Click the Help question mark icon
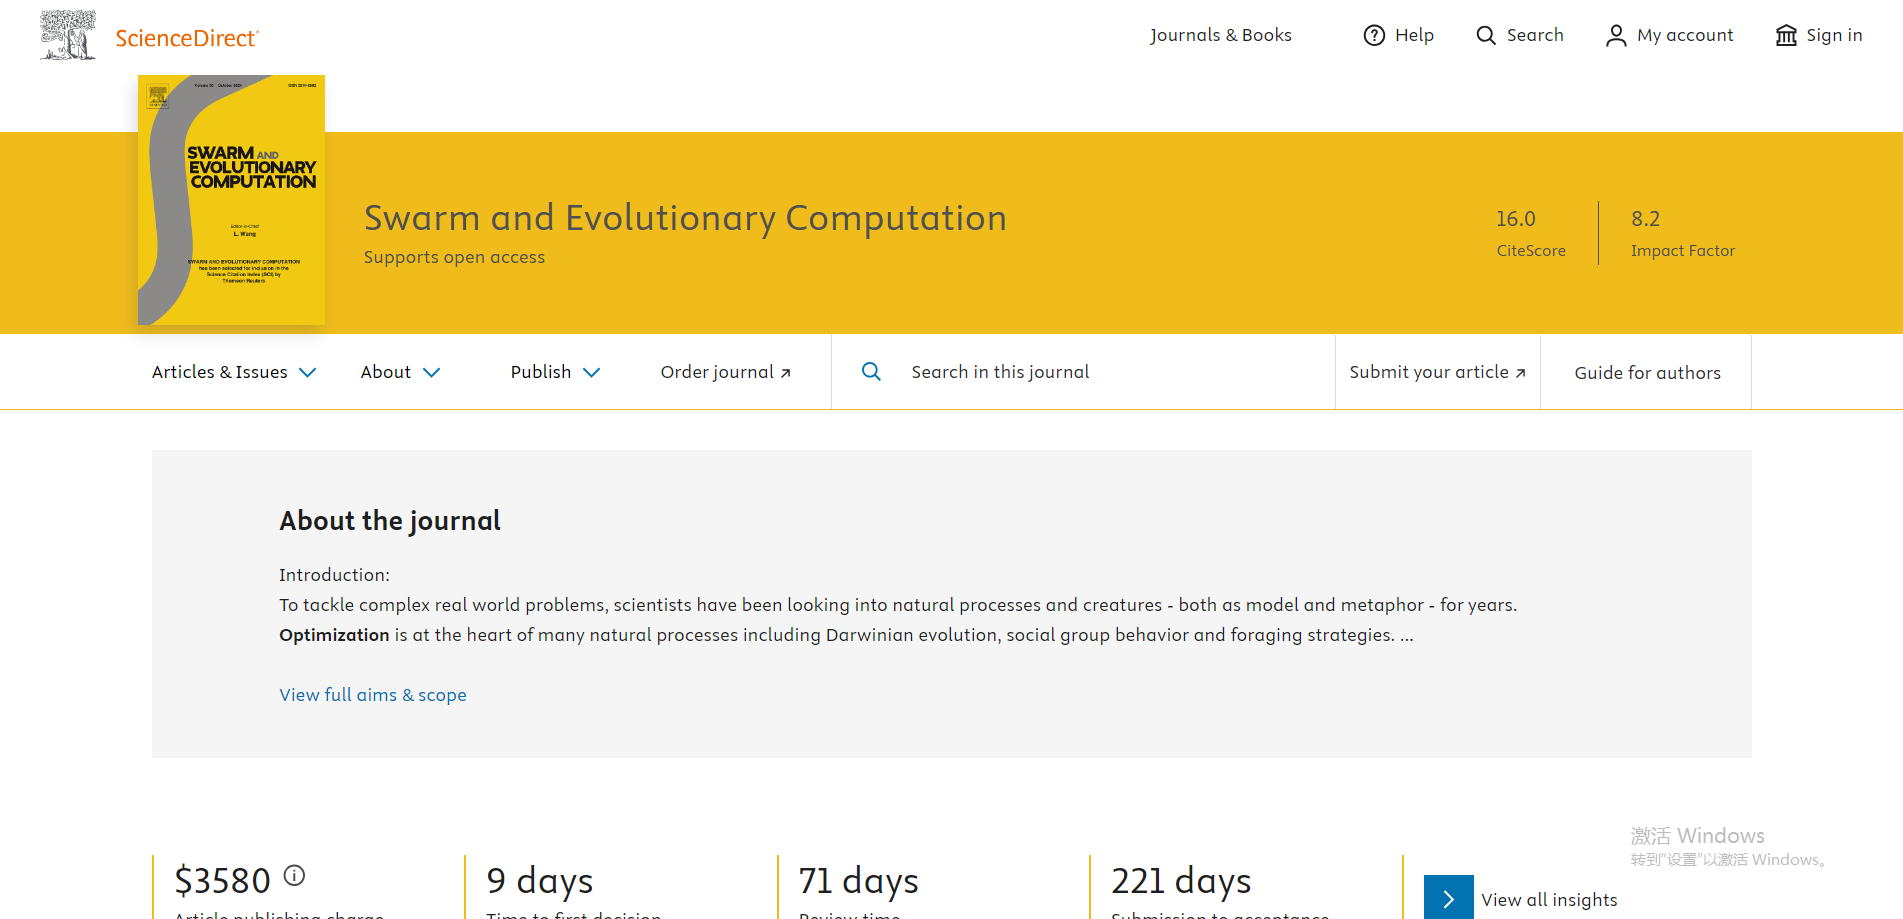This screenshot has height=919, width=1903. coord(1375,35)
